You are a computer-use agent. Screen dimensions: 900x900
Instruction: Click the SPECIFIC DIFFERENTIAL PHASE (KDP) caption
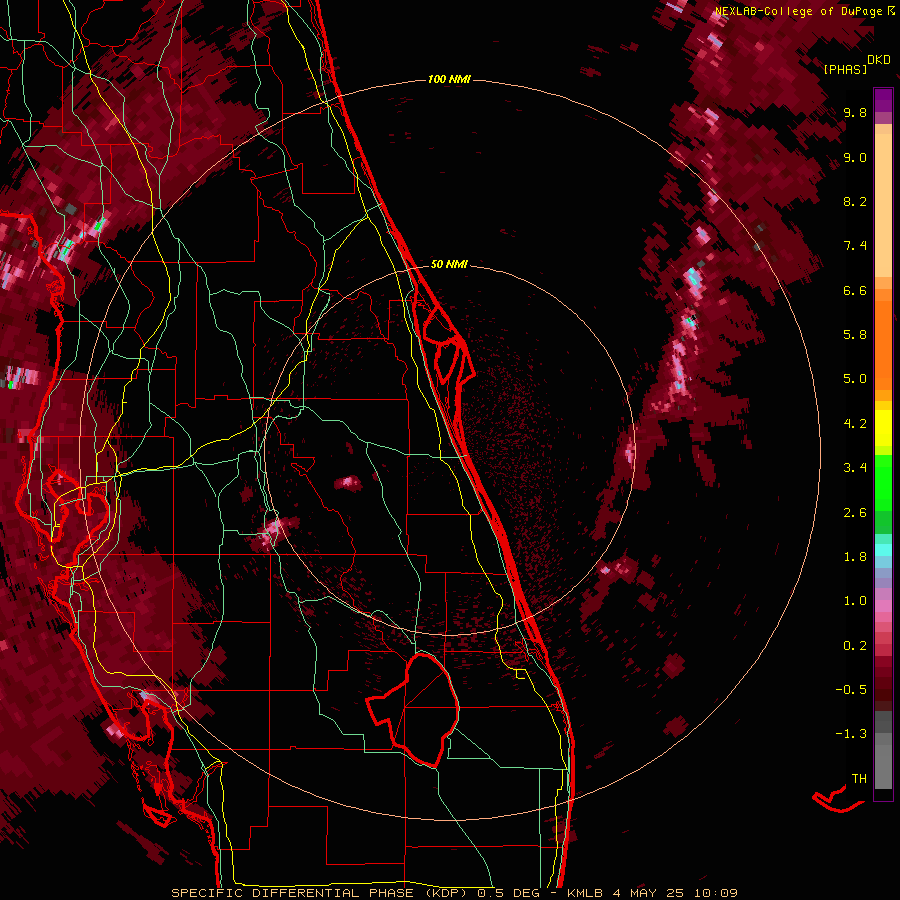[x=321, y=893]
